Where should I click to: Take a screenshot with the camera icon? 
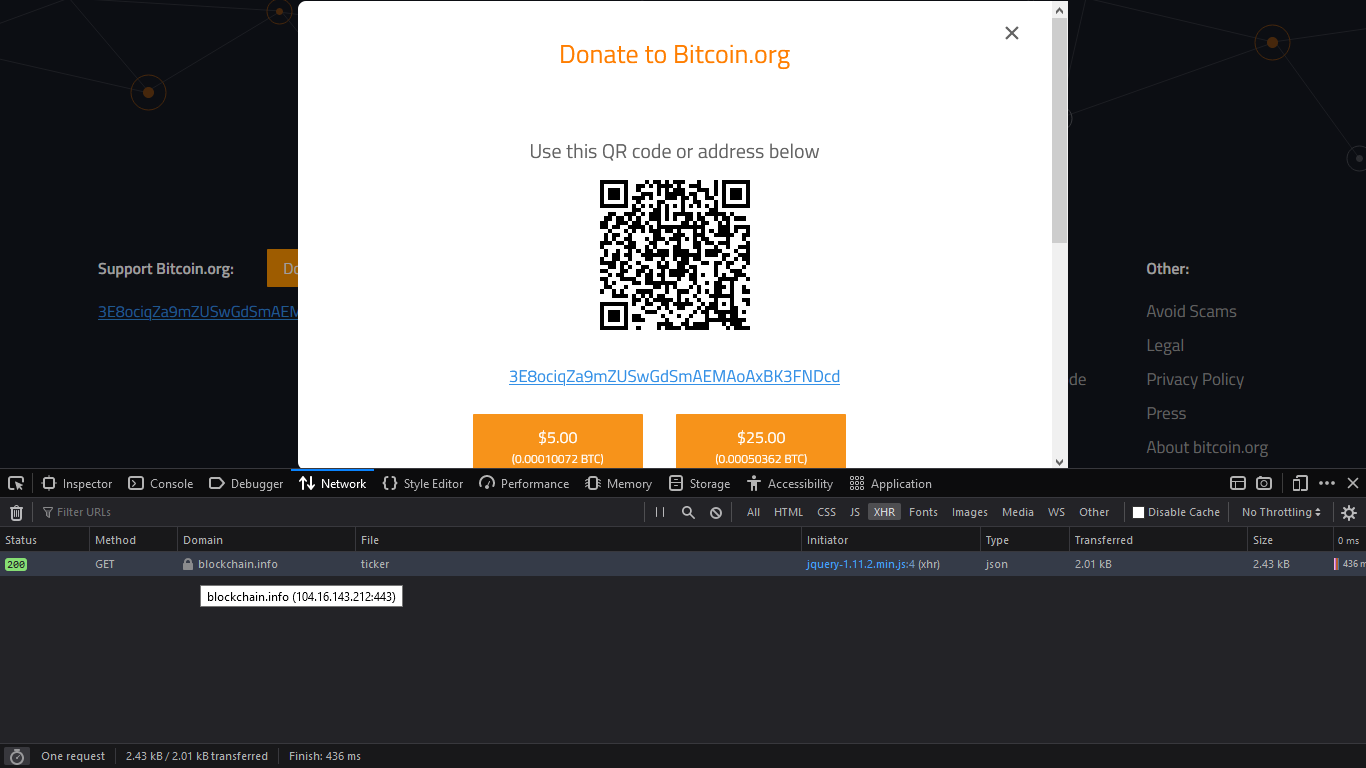1264,483
